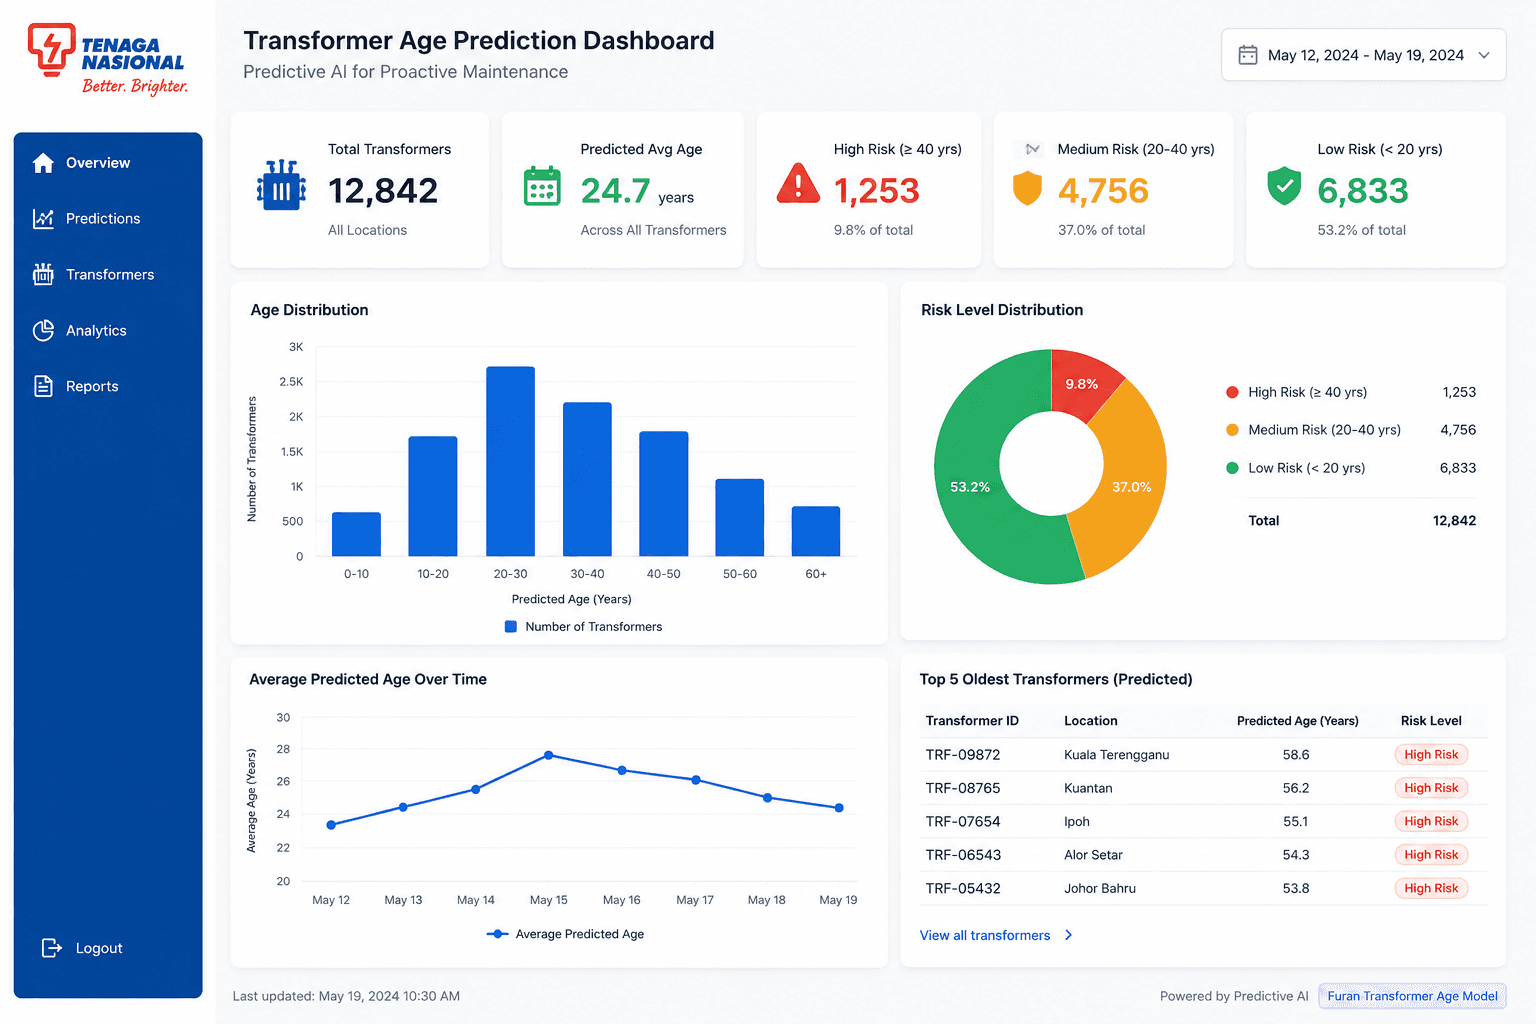
Task: Click the Average Predicted Age legend marker
Action: [497, 934]
